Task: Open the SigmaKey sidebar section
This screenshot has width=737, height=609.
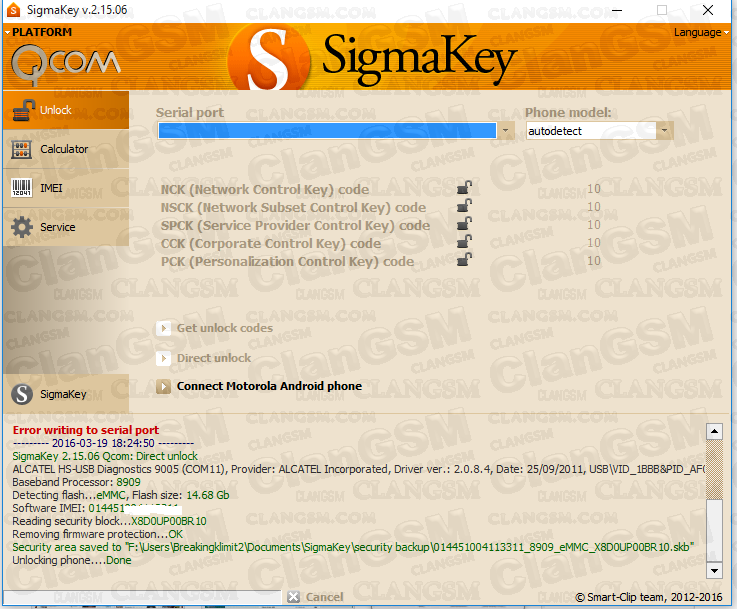Action: click(66, 394)
